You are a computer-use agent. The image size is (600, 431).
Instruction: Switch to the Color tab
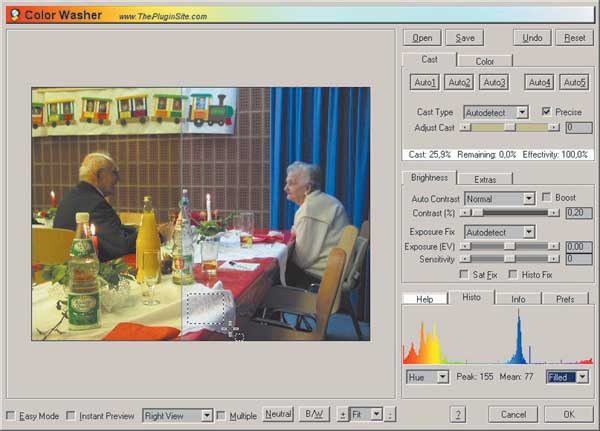(485, 61)
